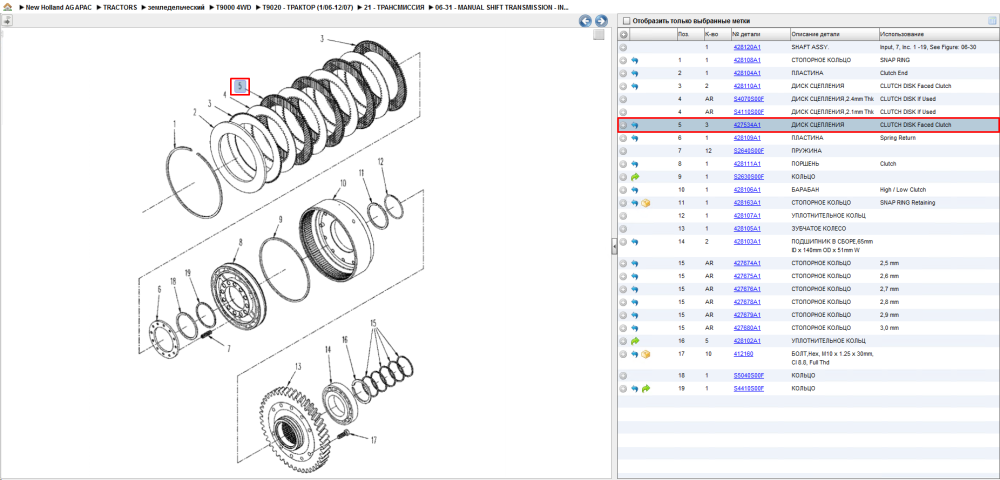The height and width of the screenshot is (480, 1000).
Task: Select callout 17 near the bolt in the diagram
Action: point(372,439)
